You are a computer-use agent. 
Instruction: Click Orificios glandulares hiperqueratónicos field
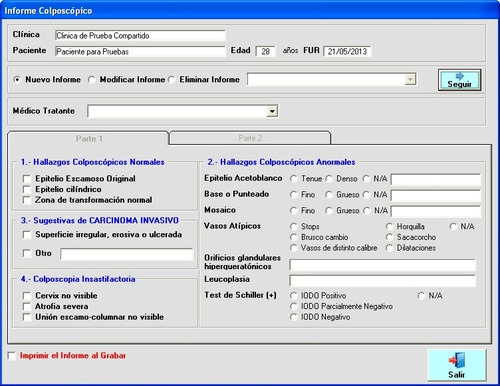click(382, 265)
